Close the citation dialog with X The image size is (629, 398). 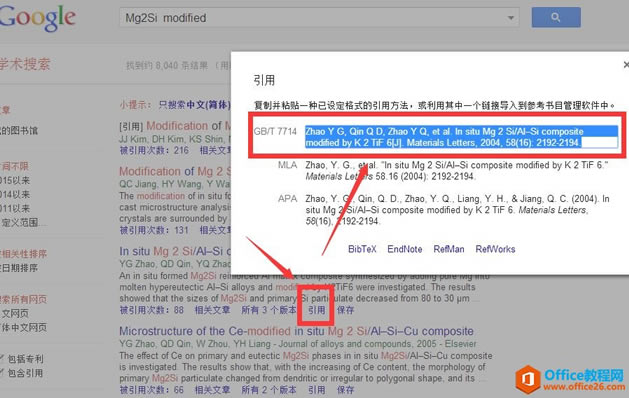tap(626, 65)
